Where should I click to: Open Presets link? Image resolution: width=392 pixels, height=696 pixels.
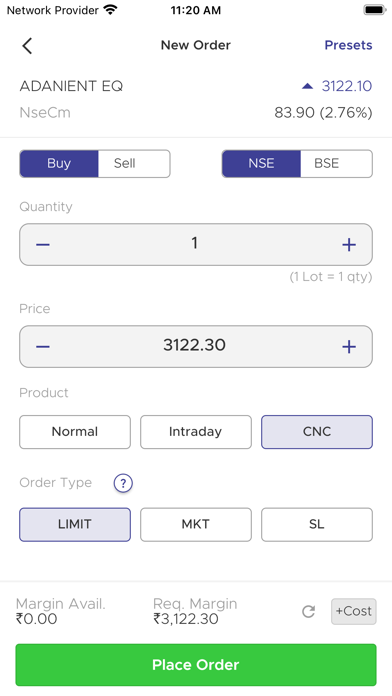[348, 45]
